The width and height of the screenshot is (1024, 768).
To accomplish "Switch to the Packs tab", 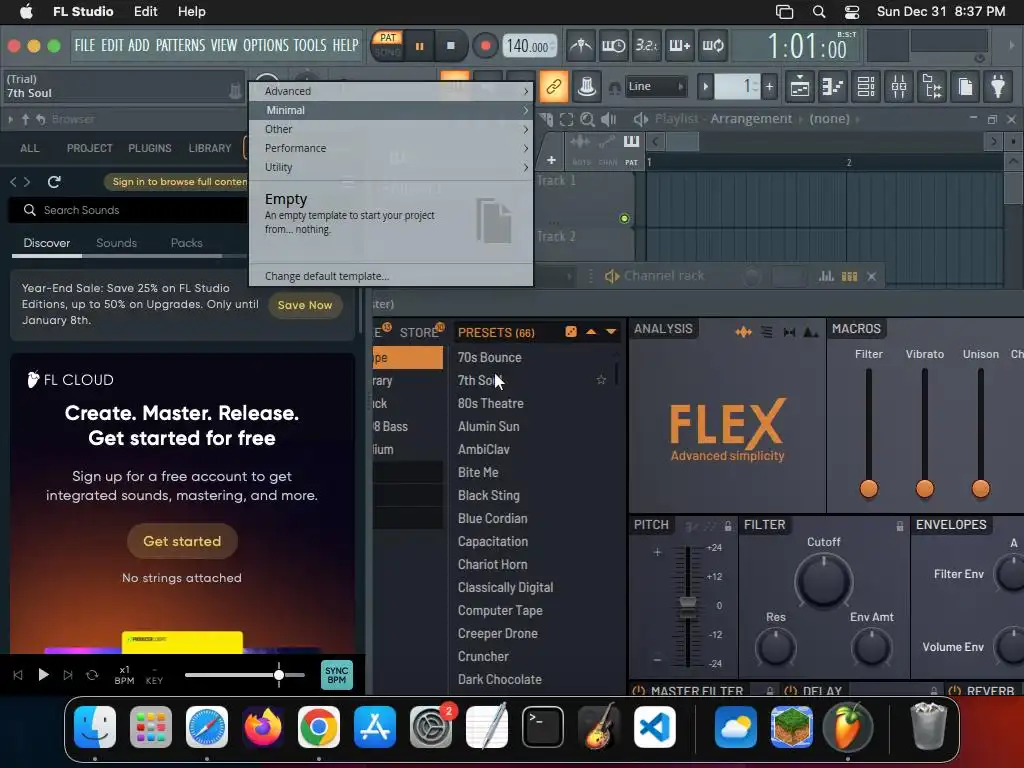I will [x=186, y=243].
